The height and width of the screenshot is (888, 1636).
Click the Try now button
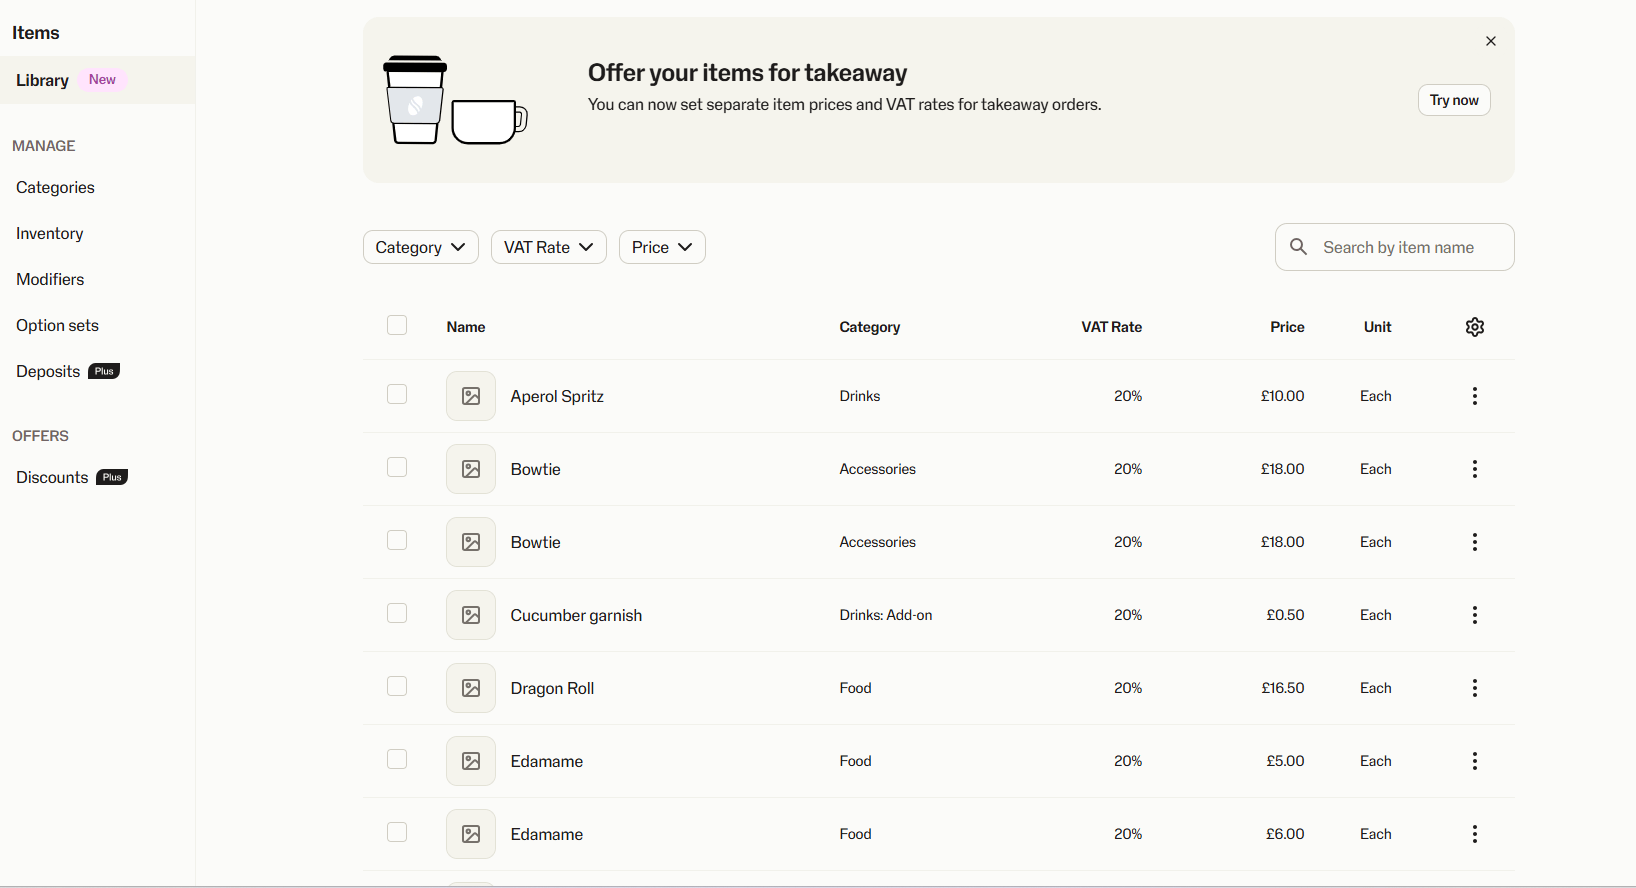[1454, 100]
